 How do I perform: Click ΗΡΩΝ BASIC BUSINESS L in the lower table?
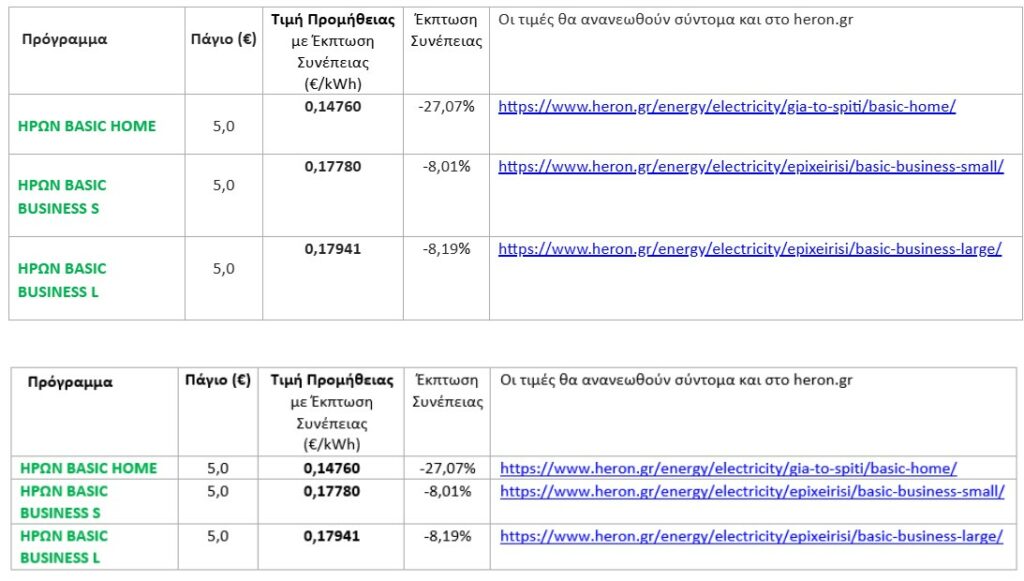tap(64, 546)
